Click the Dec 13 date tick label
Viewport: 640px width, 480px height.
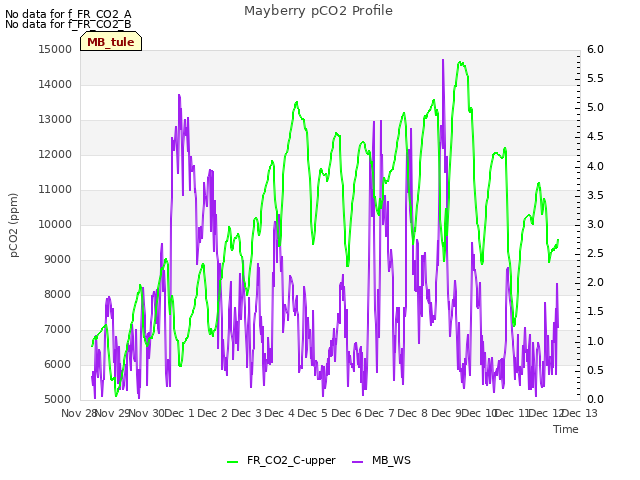click(x=580, y=413)
